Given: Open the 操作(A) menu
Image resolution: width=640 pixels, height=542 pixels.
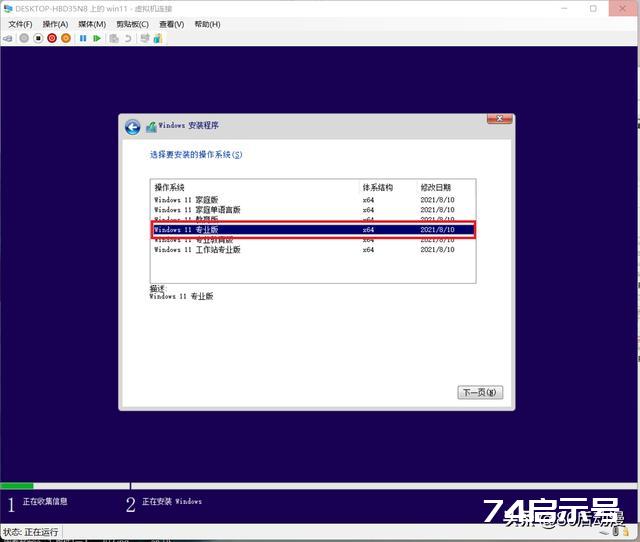Looking at the screenshot, I should [56, 24].
